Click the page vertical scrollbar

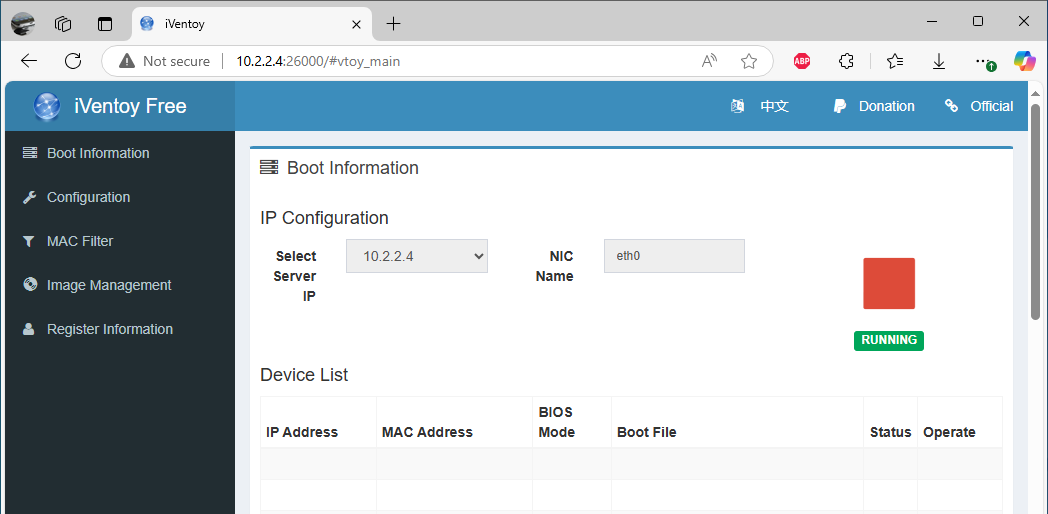(x=1035, y=210)
